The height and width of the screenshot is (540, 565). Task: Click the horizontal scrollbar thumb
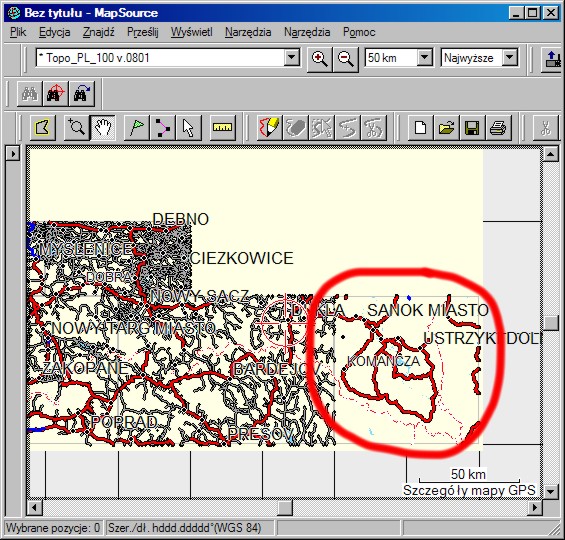click(x=285, y=508)
